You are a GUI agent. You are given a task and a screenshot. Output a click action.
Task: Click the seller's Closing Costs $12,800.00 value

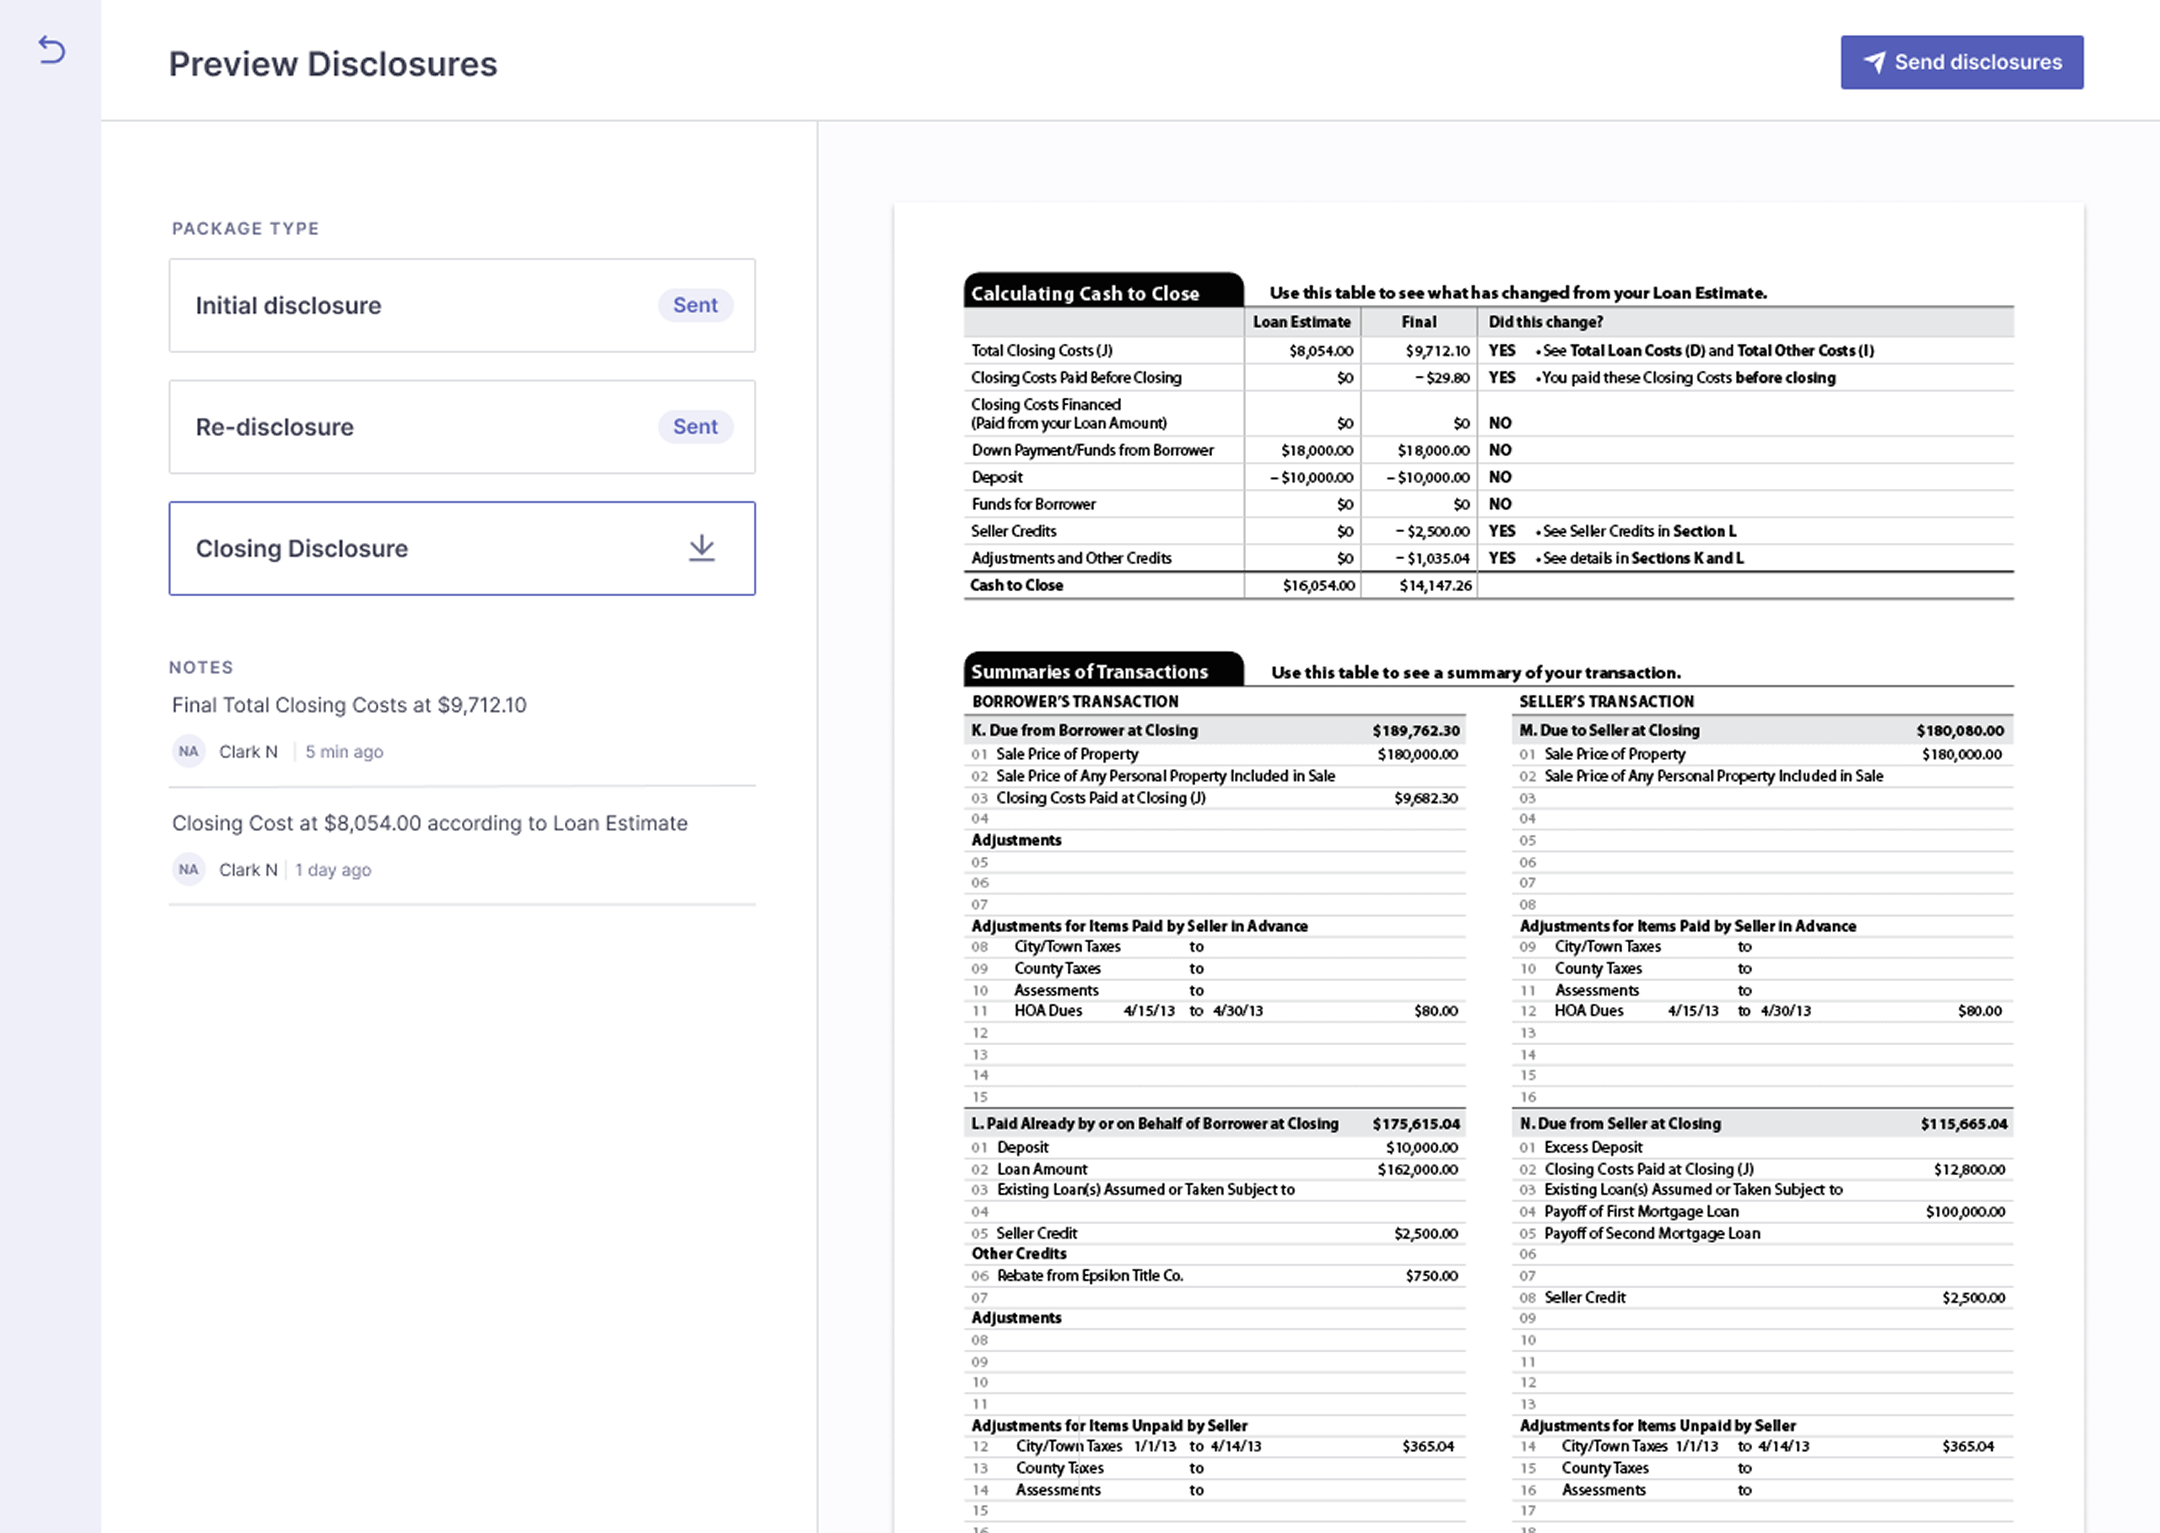pyautogui.click(x=1969, y=1169)
